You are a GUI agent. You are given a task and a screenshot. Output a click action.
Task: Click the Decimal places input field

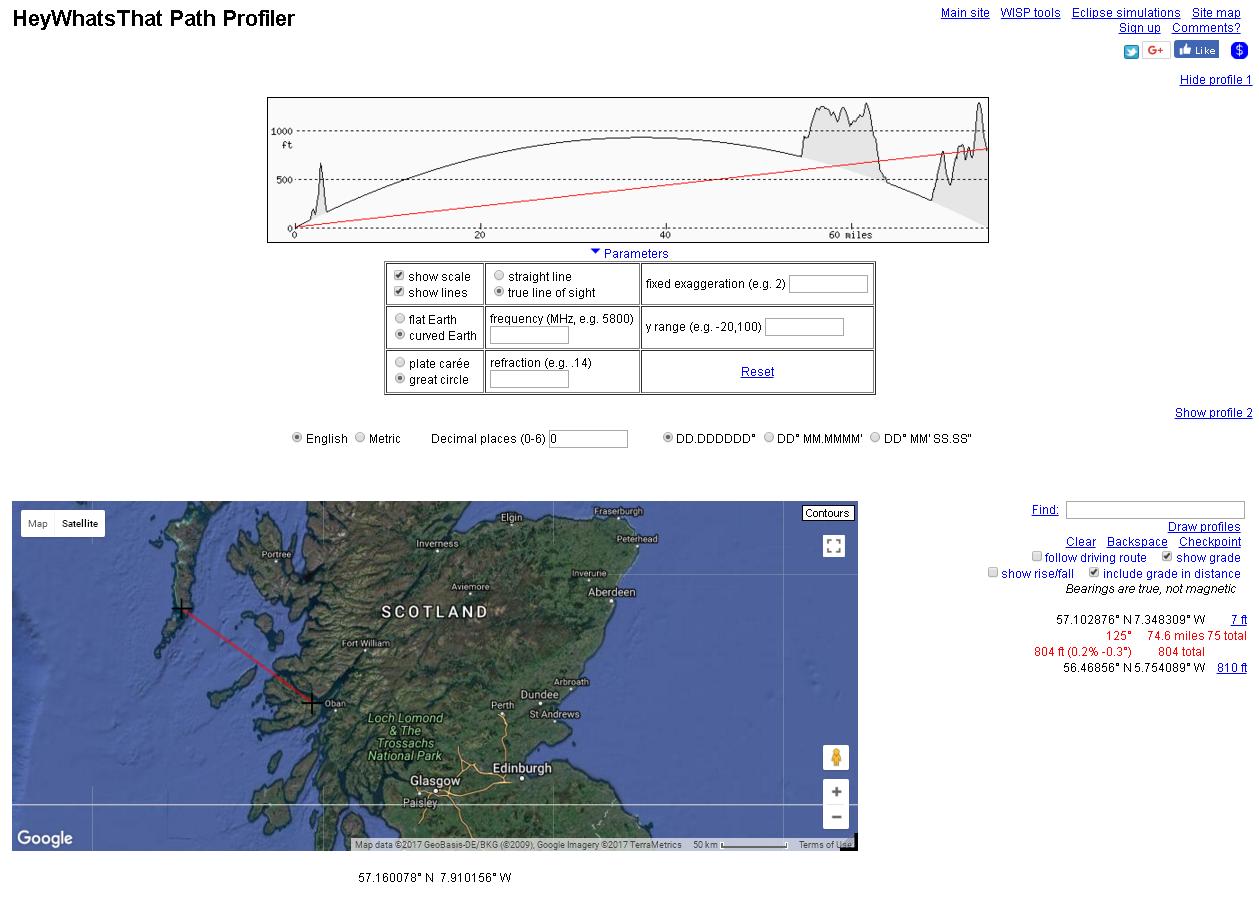(588, 438)
